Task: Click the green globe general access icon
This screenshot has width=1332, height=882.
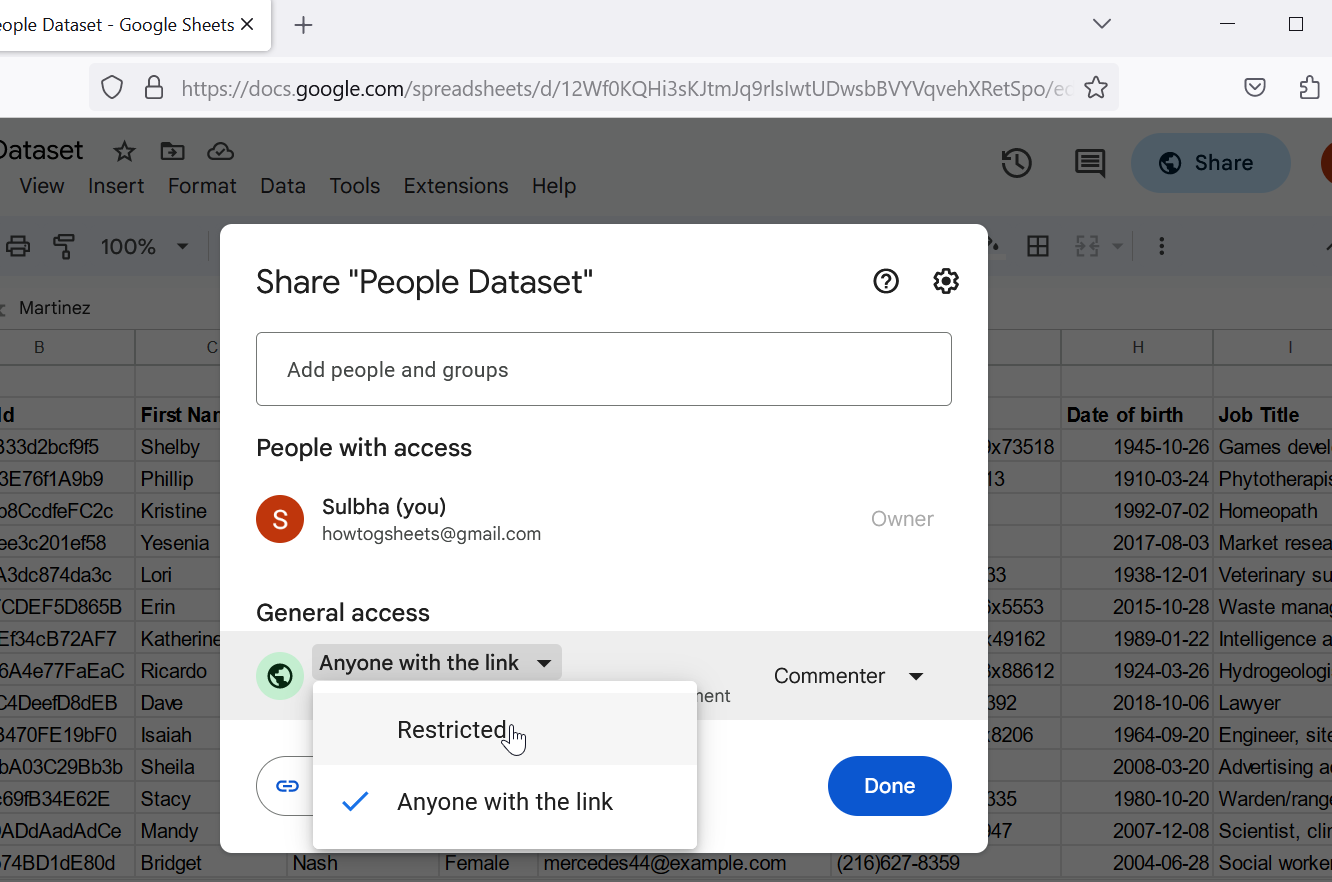Action: 280,676
